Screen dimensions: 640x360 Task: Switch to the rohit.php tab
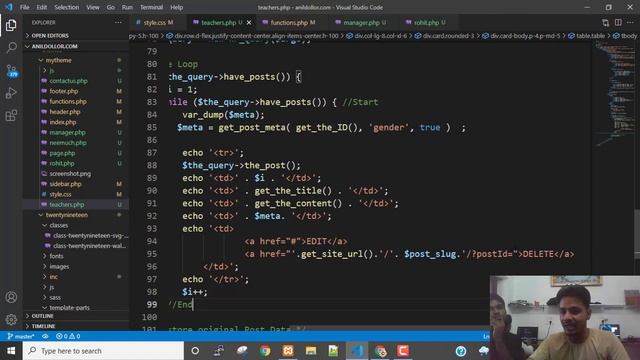point(429,23)
